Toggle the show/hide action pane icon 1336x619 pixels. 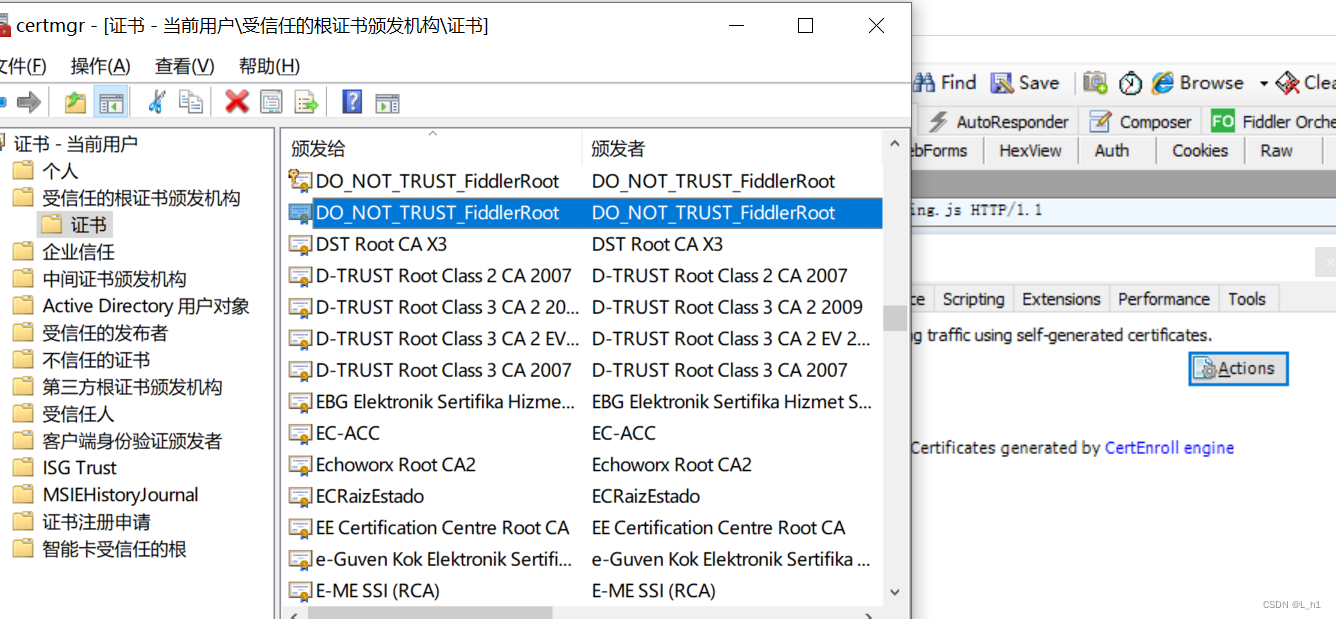[x=387, y=102]
